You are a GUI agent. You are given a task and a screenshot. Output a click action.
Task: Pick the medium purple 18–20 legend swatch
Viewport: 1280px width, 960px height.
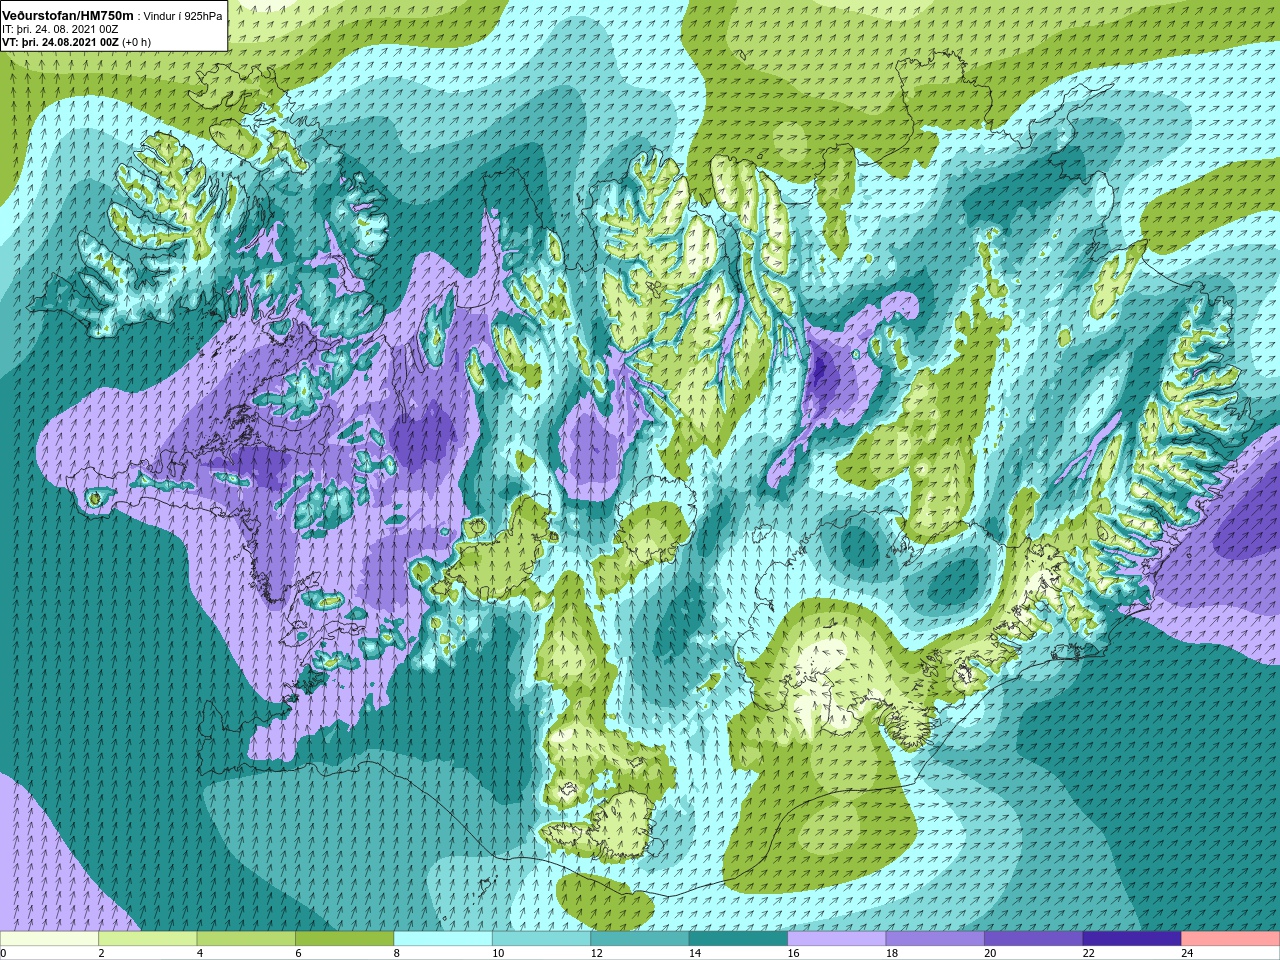click(x=935, y=939)
